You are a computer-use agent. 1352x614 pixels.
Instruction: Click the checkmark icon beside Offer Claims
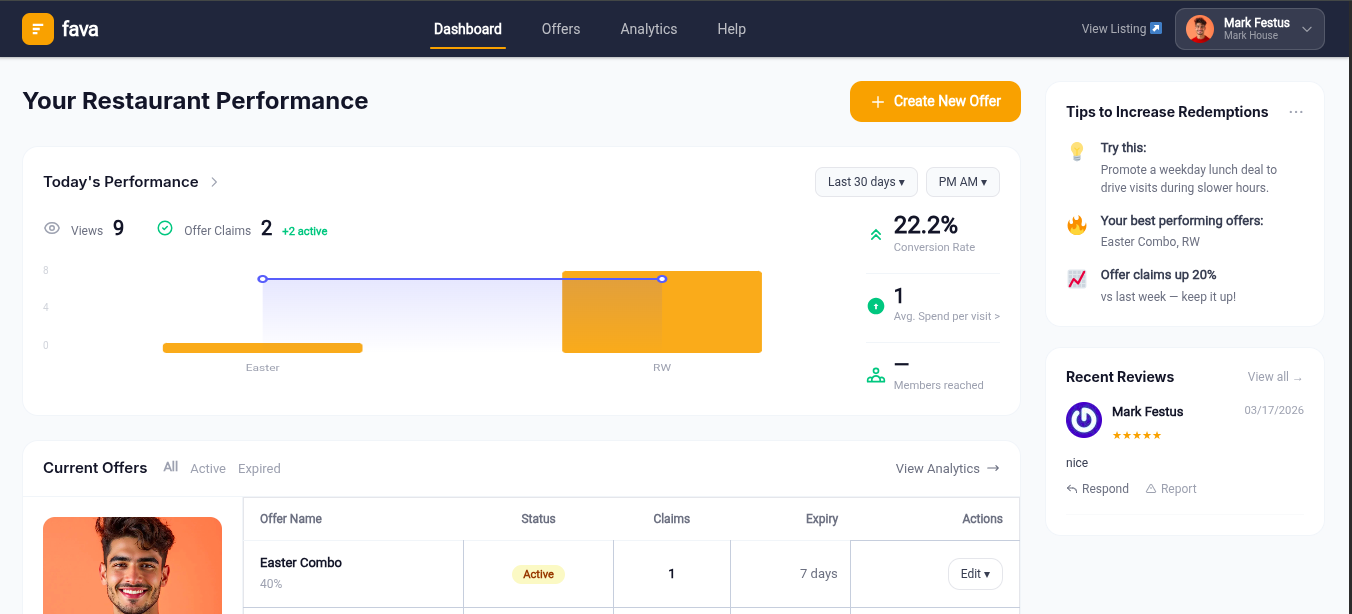pos(165,229)
